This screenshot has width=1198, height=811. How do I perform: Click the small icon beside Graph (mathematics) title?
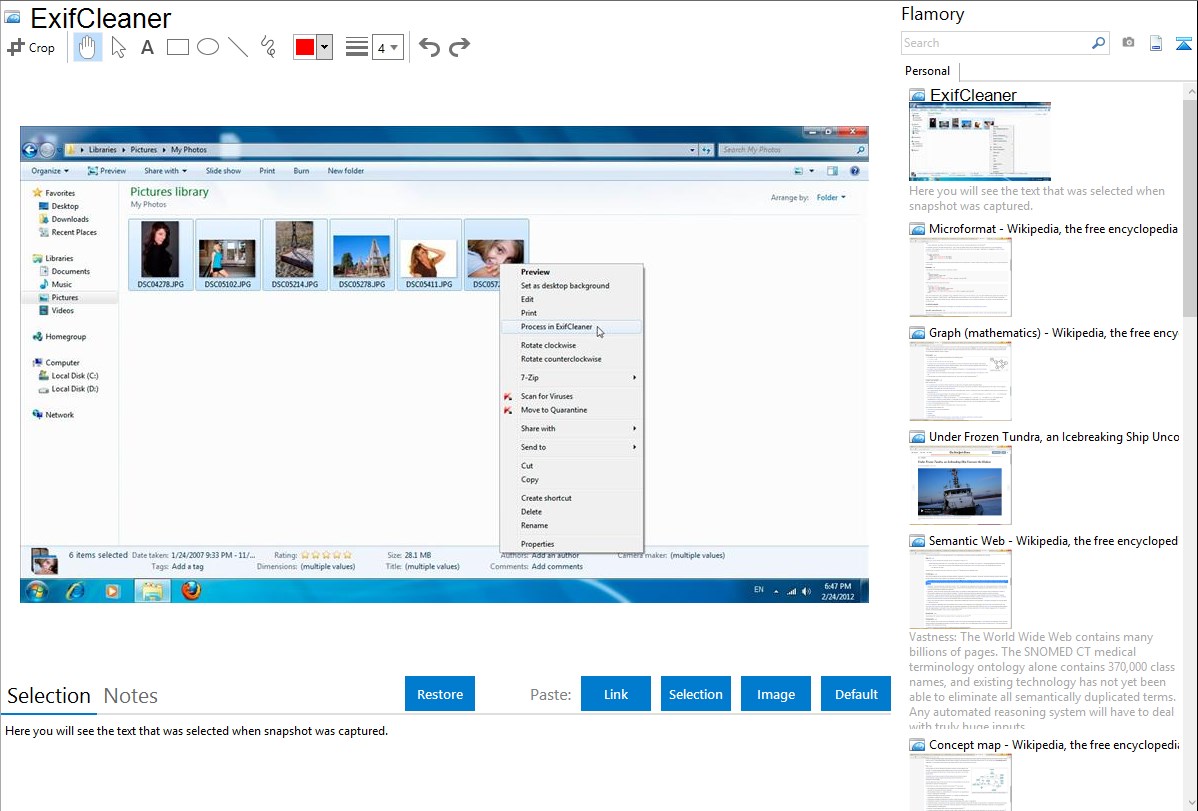[917, 333]
